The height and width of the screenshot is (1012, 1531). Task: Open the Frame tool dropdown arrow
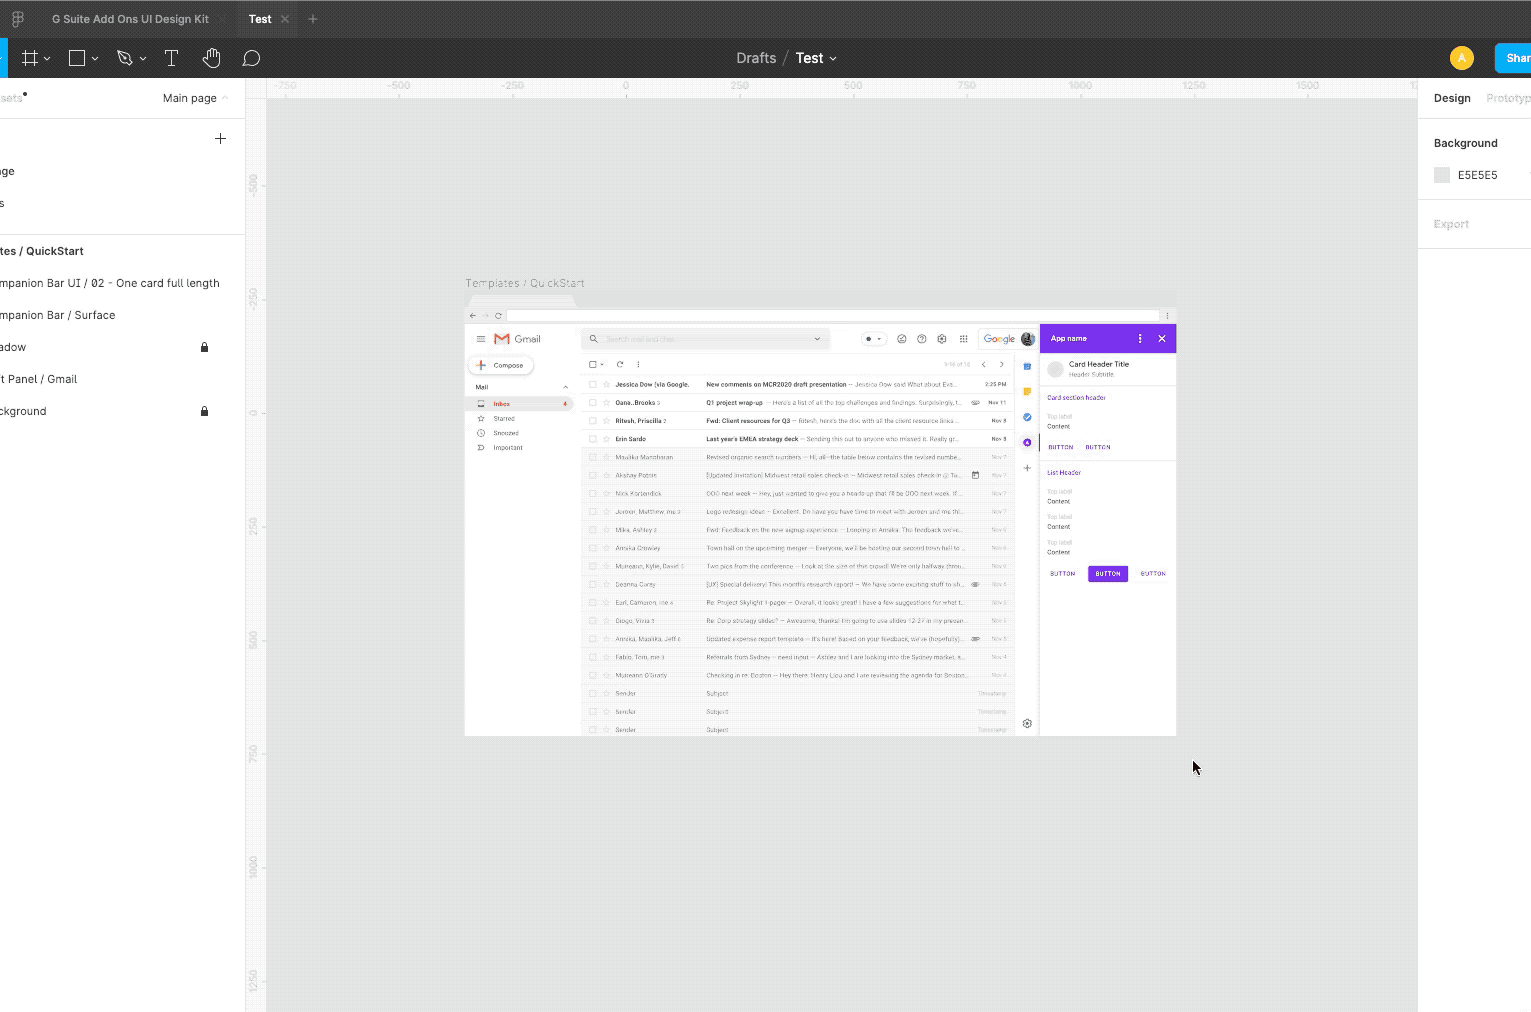(47, 59)
